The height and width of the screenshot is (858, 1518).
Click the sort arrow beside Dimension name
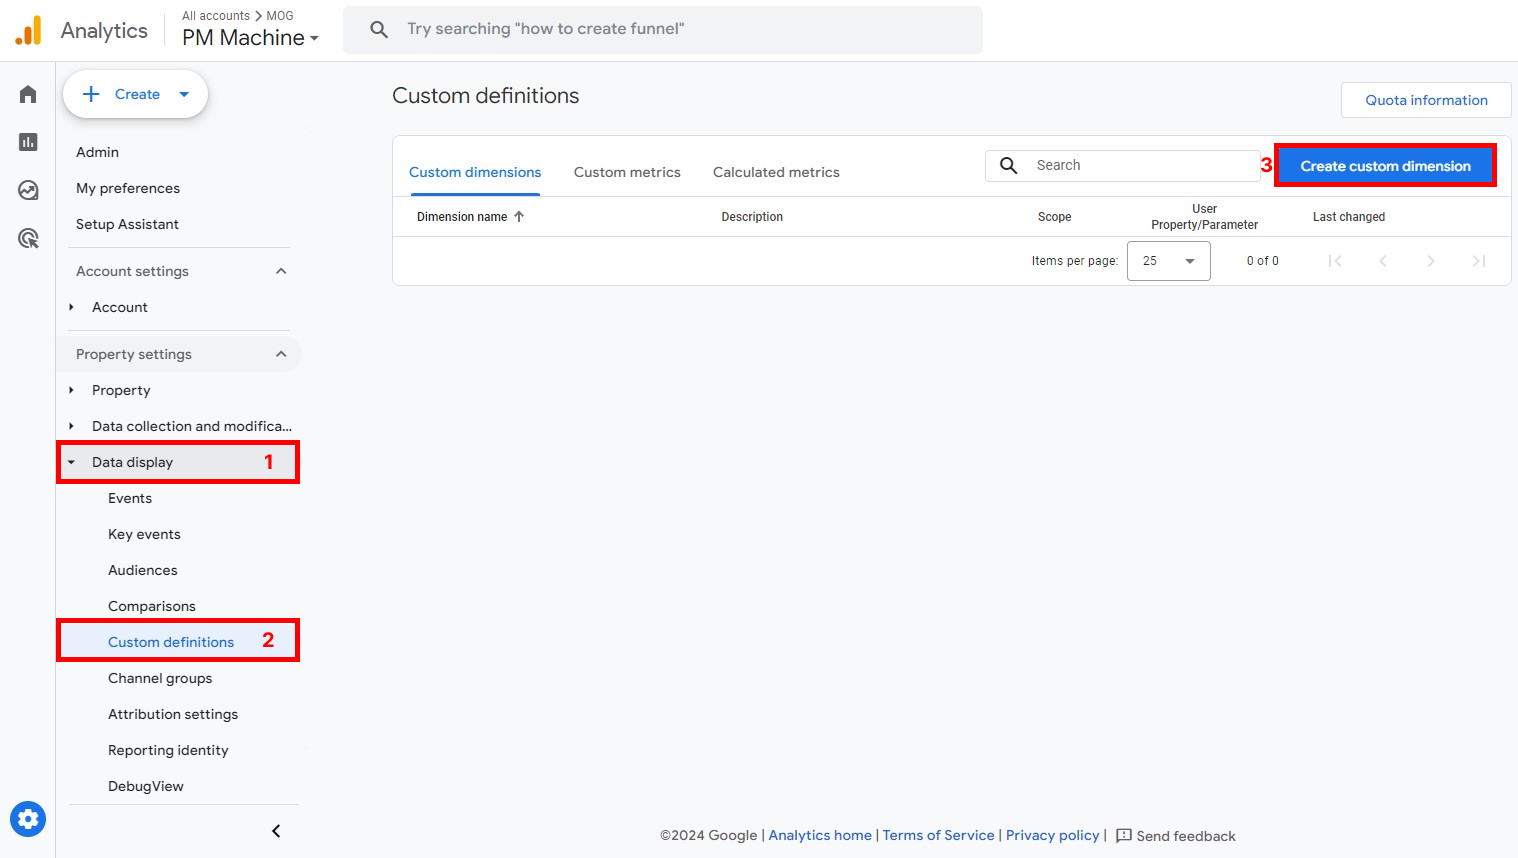[519, 217]
